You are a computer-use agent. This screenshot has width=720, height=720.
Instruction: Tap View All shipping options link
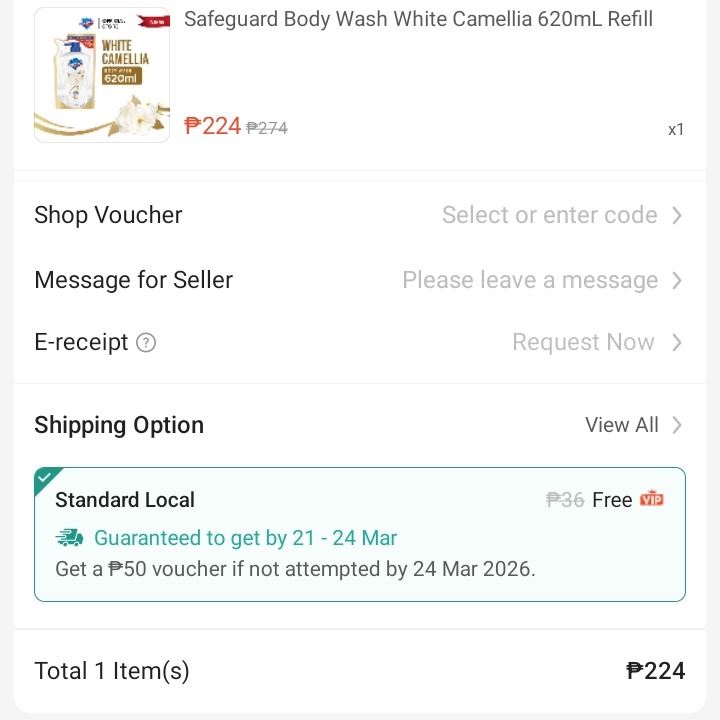pos(621,425)
